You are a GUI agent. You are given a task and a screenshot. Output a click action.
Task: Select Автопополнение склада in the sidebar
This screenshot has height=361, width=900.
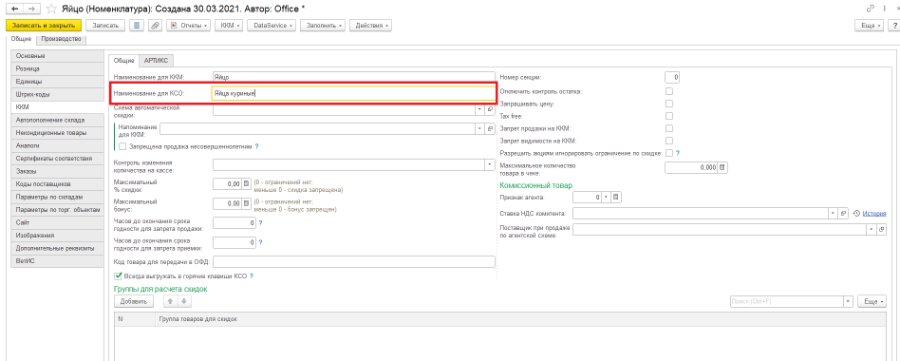(58, 120)
